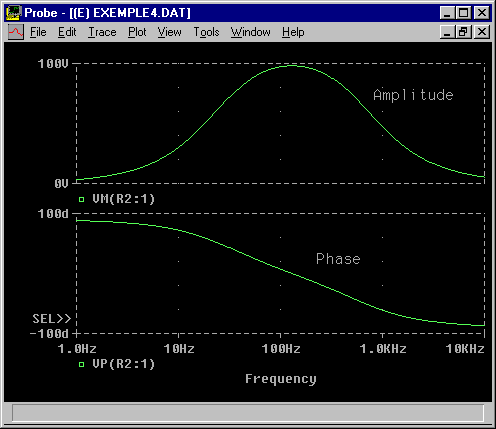Open the Trace menu
This screenshot has height=429, width=496.
click(x=102, y=32)
